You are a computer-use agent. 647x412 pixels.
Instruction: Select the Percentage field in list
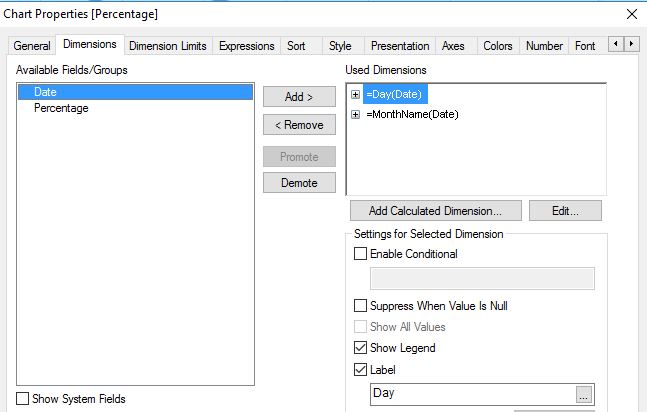(61, 108)
